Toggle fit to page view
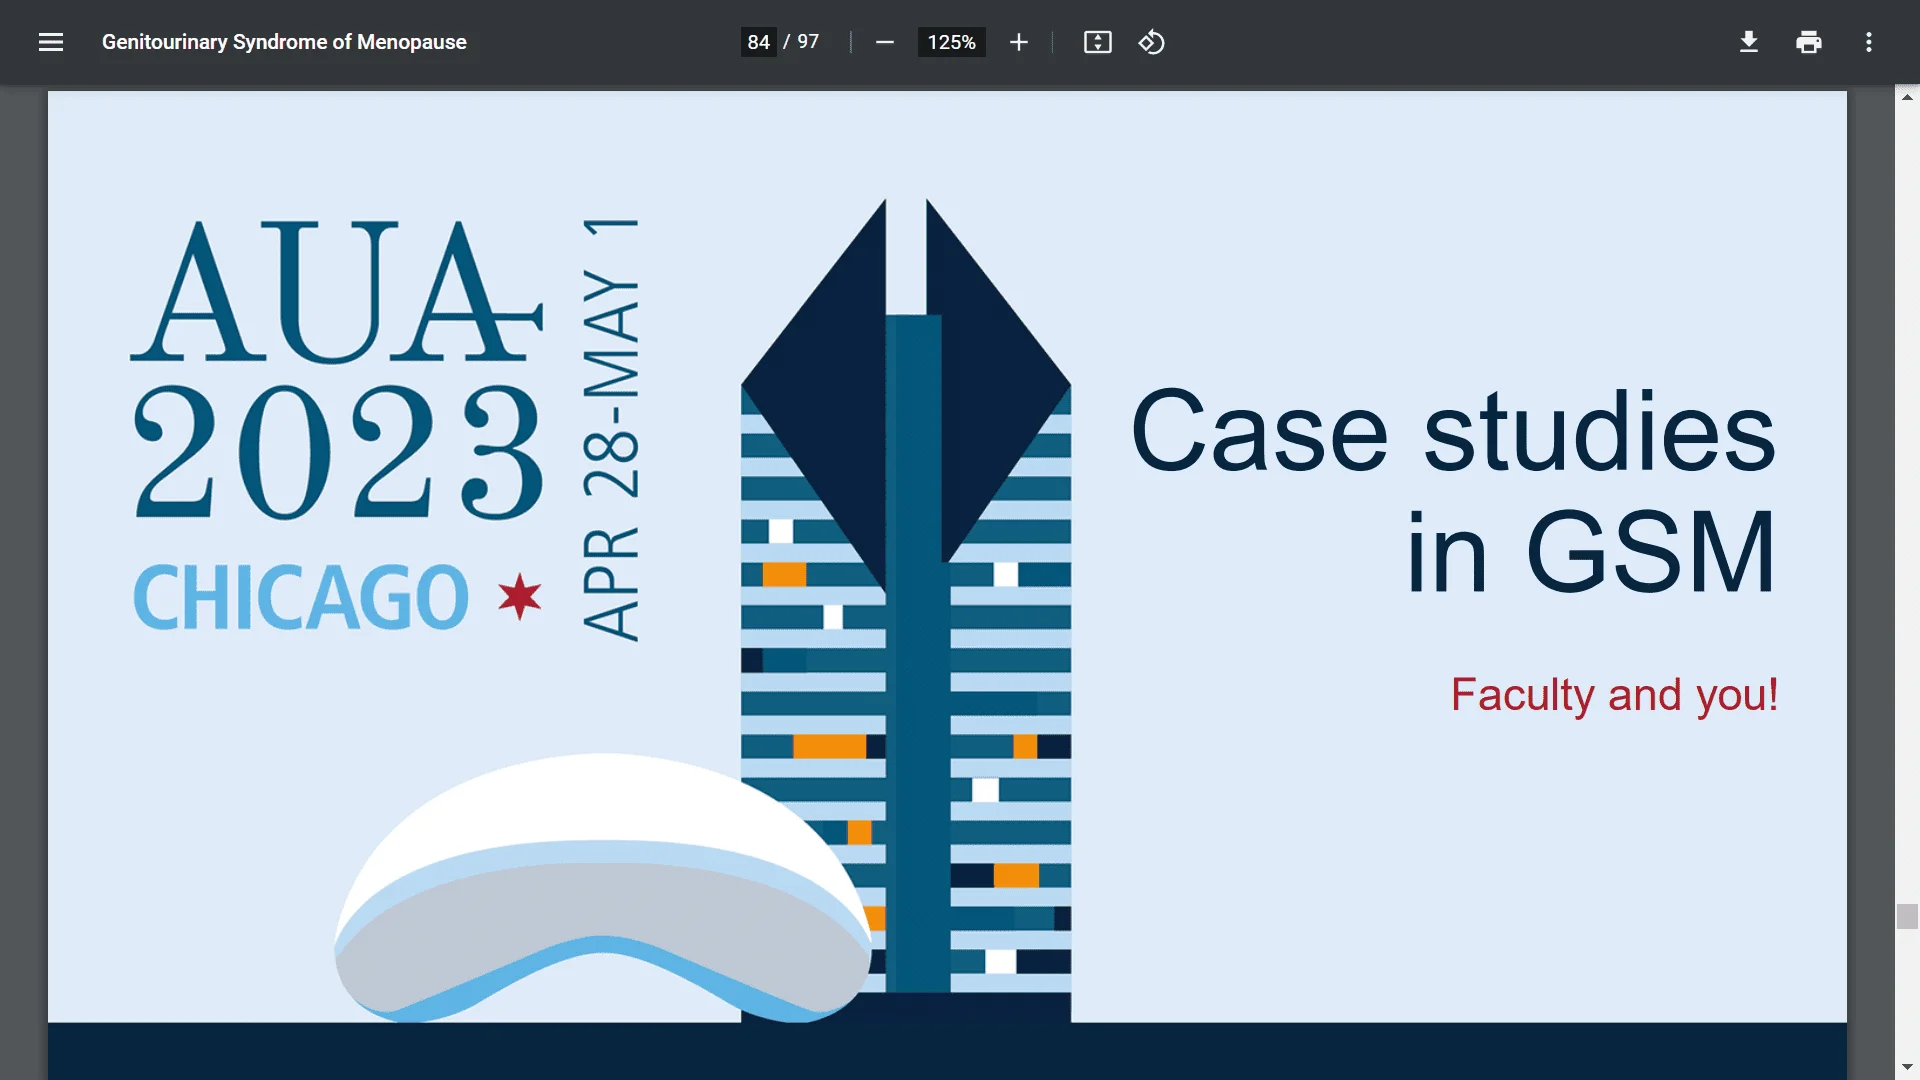This screenshot has width=1920, height=1080. [1098, 42]
